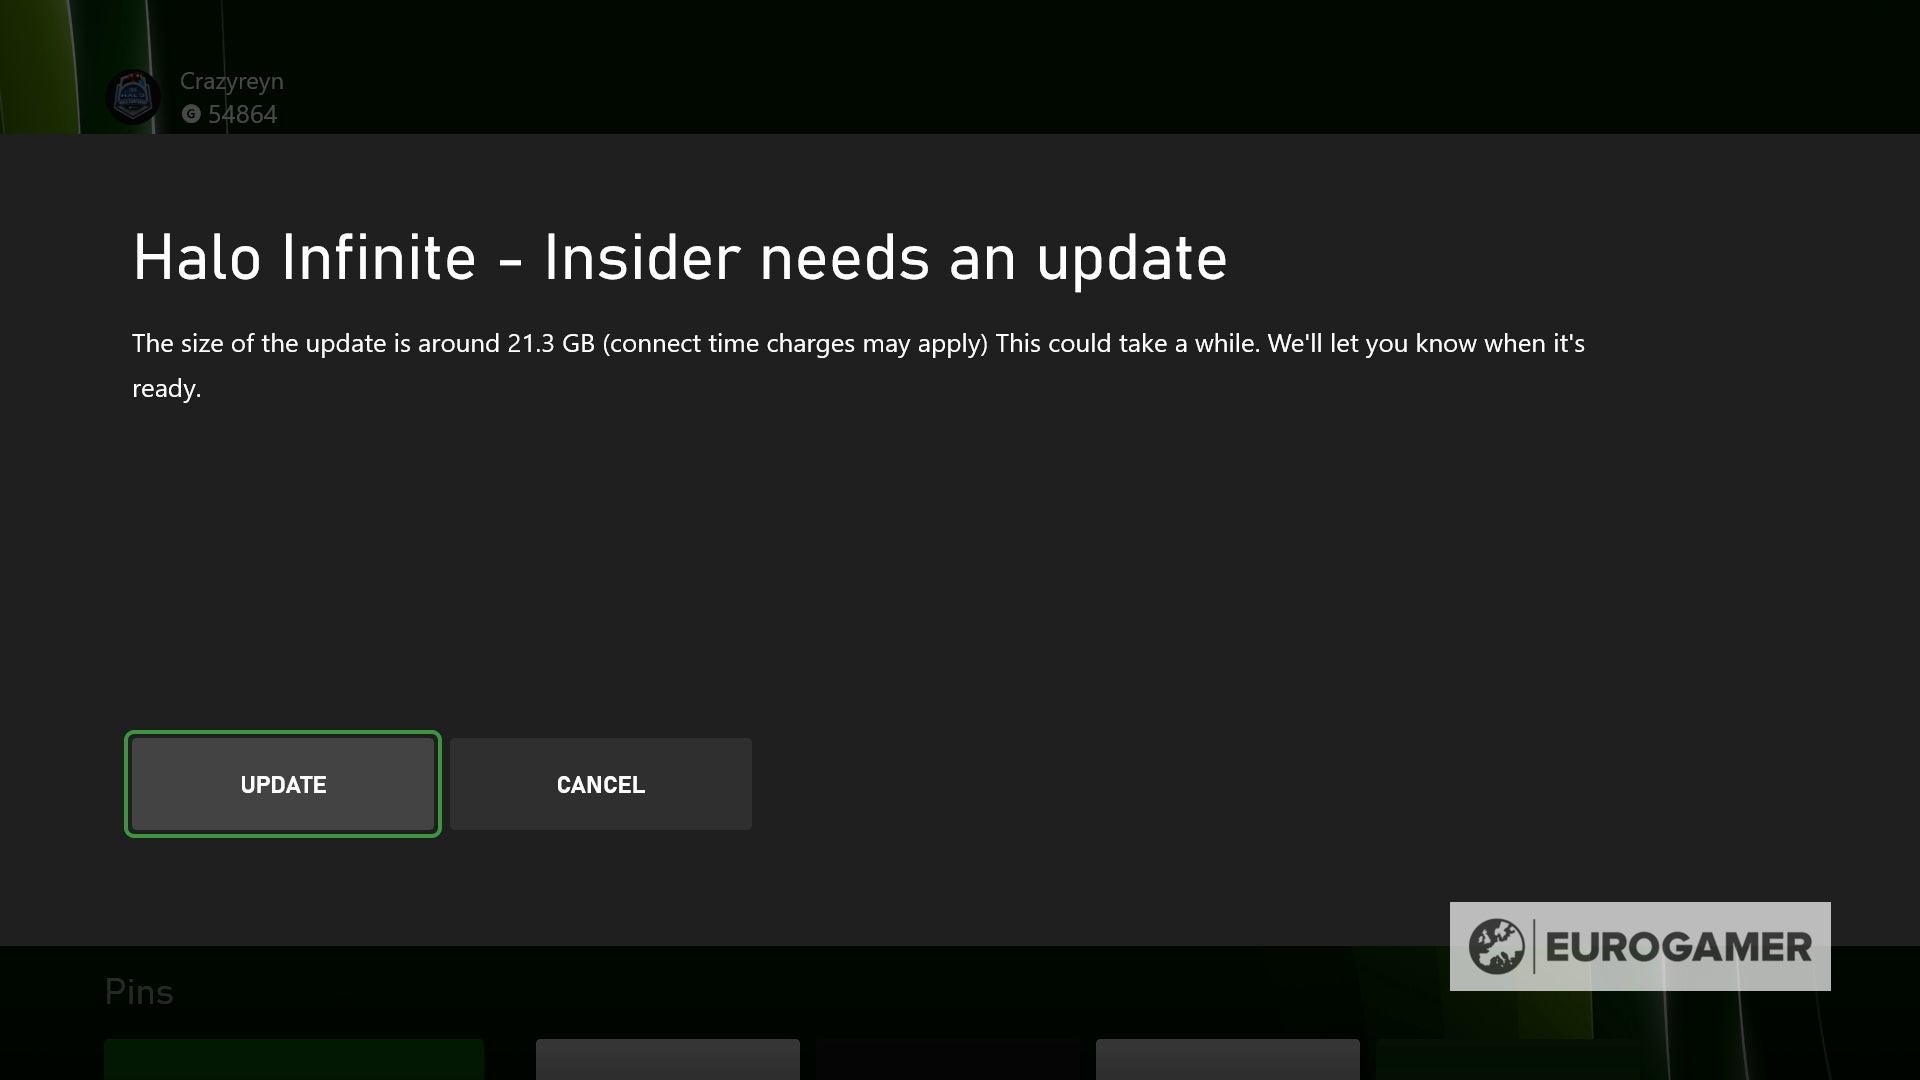Open the Crazyreyn profile avatar
The width and height of the screenshot is (1920, 1080).
point(133,97)
